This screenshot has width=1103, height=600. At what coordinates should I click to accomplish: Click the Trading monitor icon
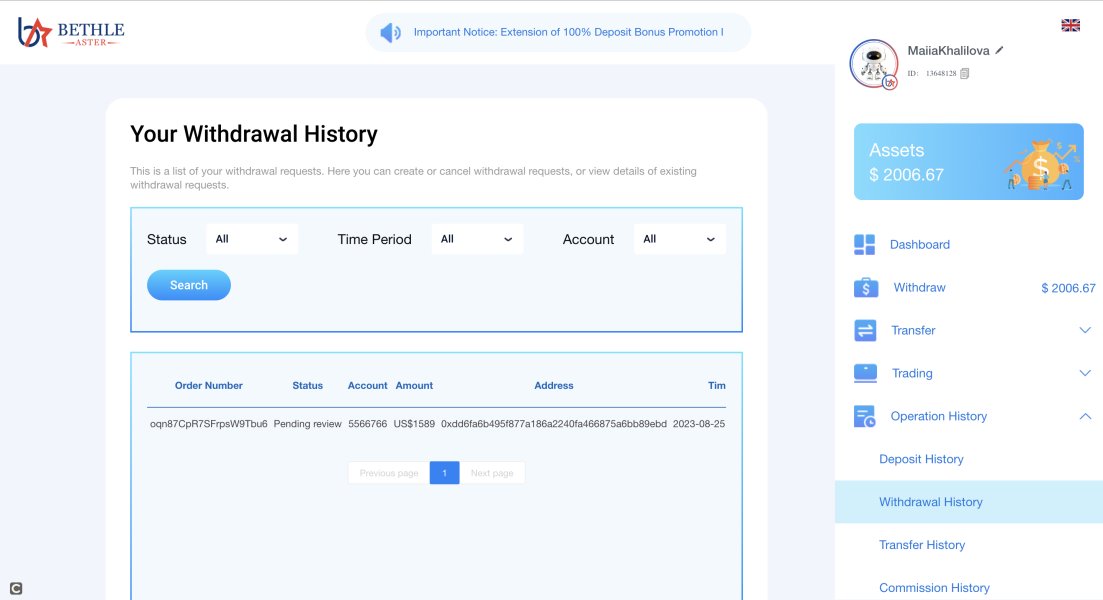tap(865, 373)
